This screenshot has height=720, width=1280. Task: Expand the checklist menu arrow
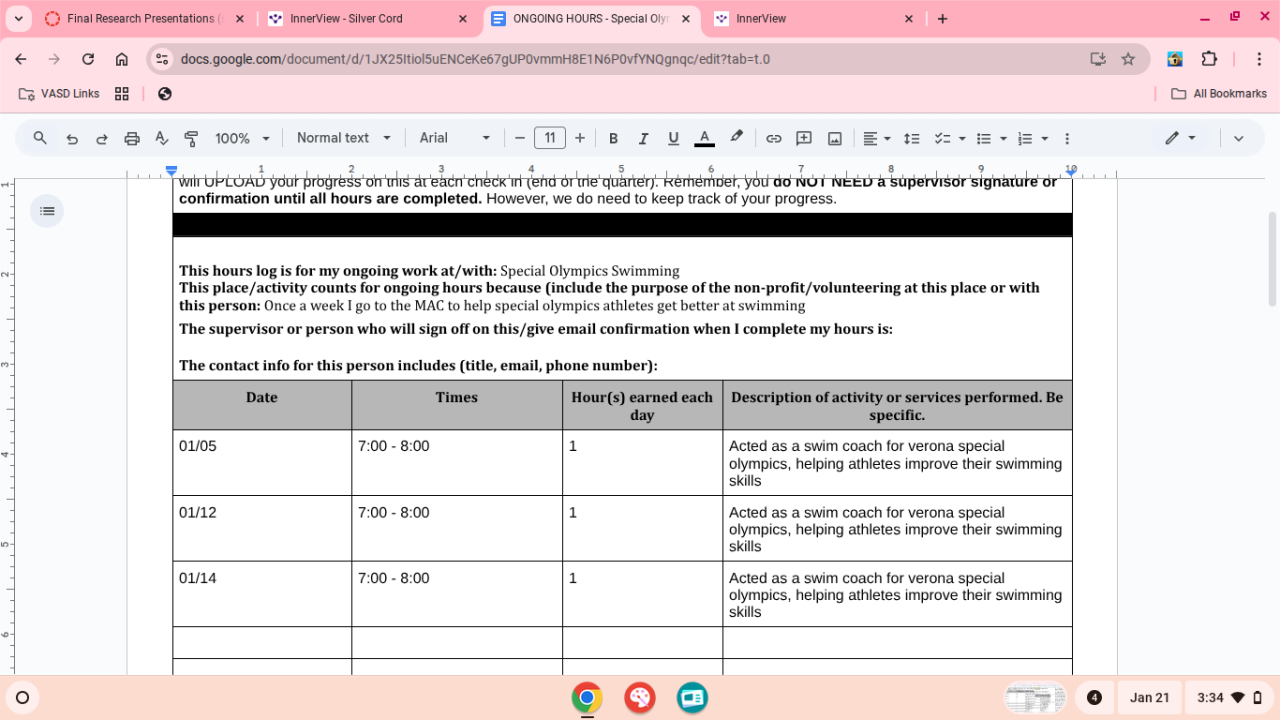click(x=962, y=138)
